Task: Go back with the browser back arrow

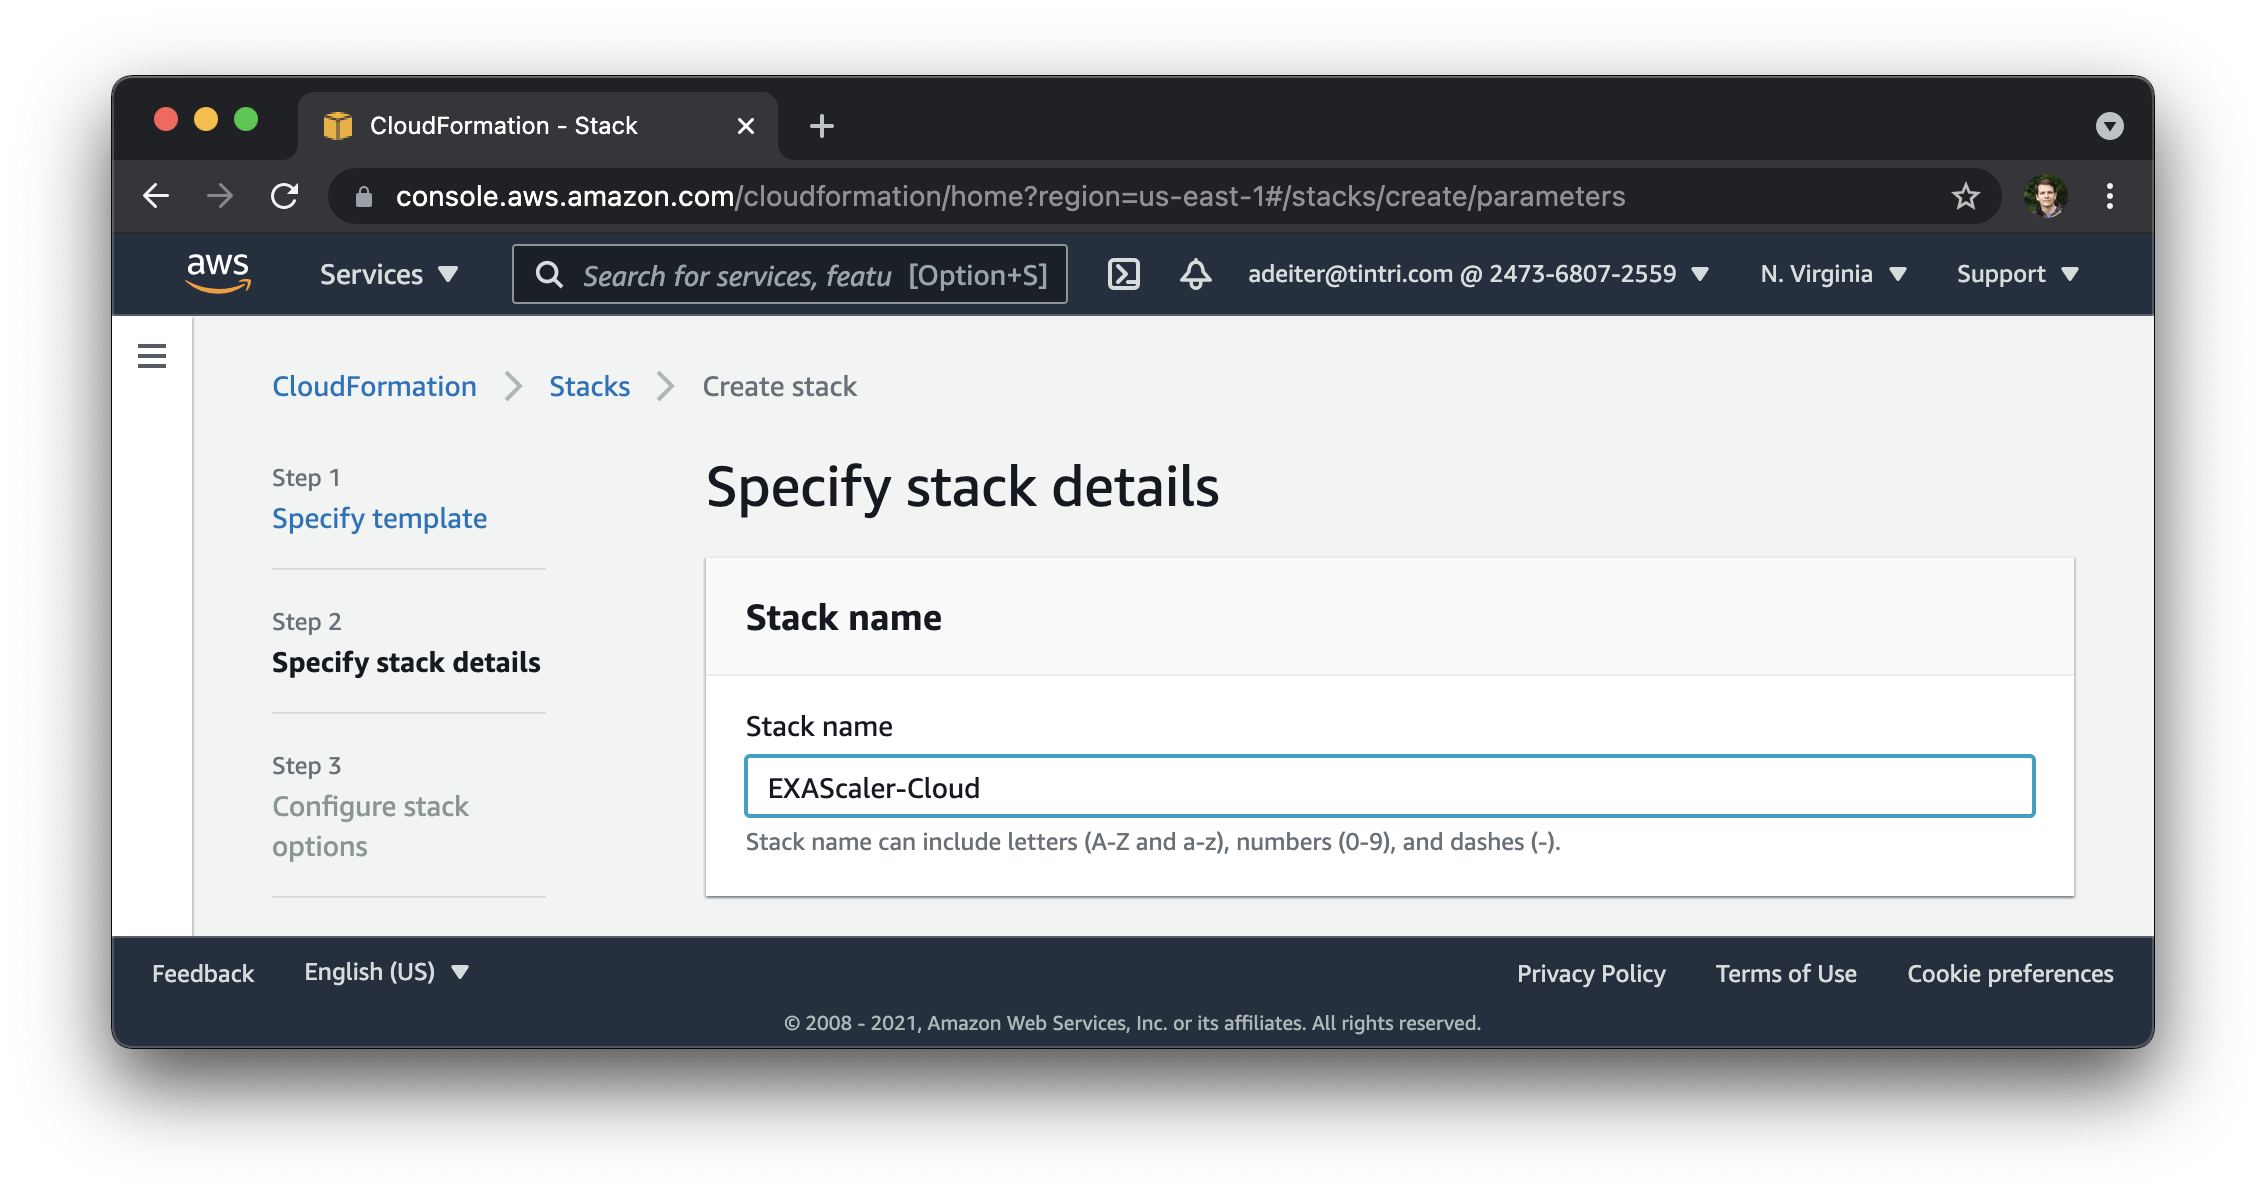Action: (x=156, y=196)
